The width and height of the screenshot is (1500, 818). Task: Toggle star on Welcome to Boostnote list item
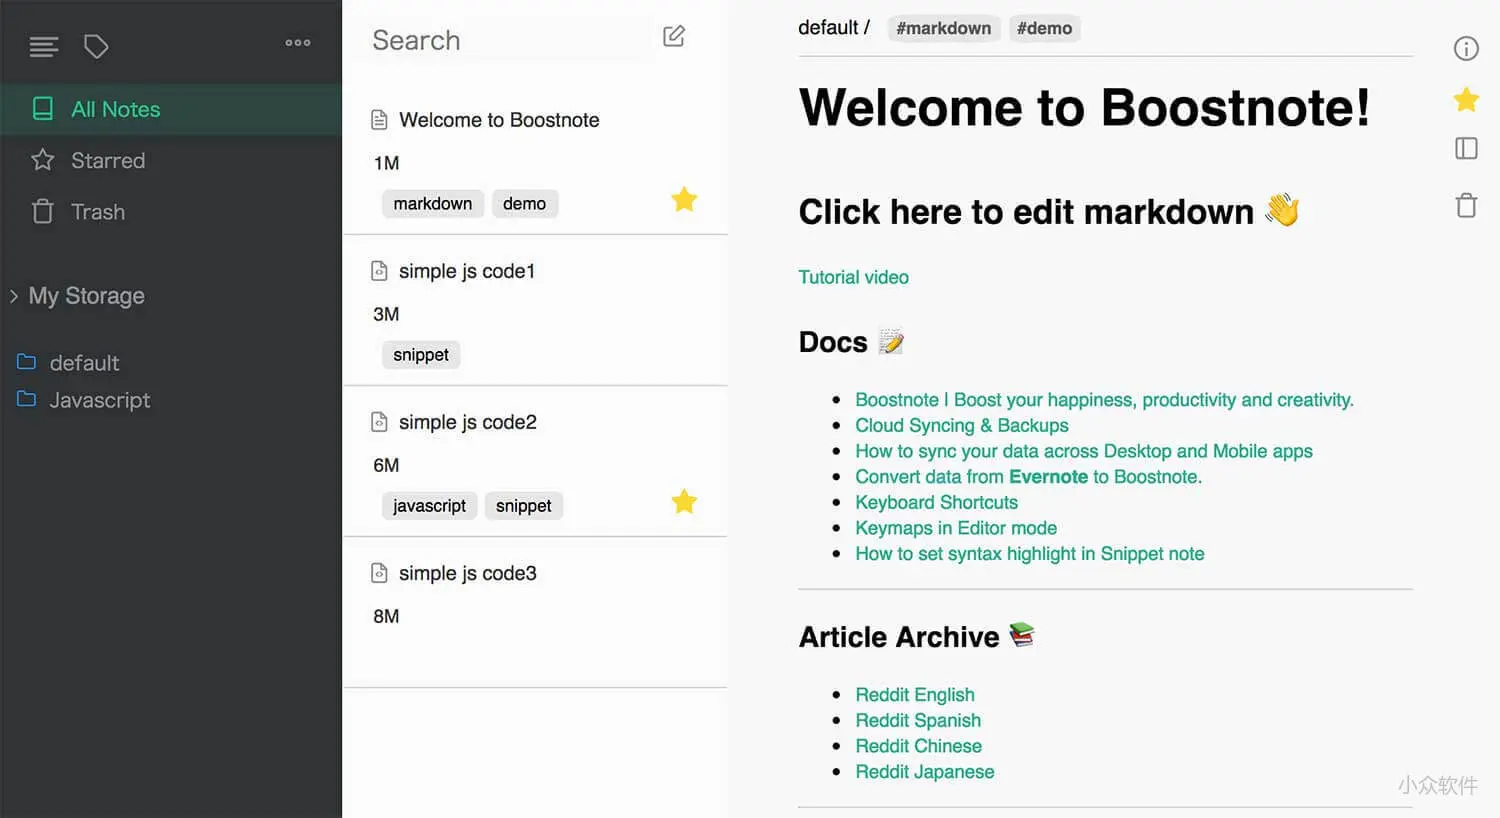click(x=684, y=200)
